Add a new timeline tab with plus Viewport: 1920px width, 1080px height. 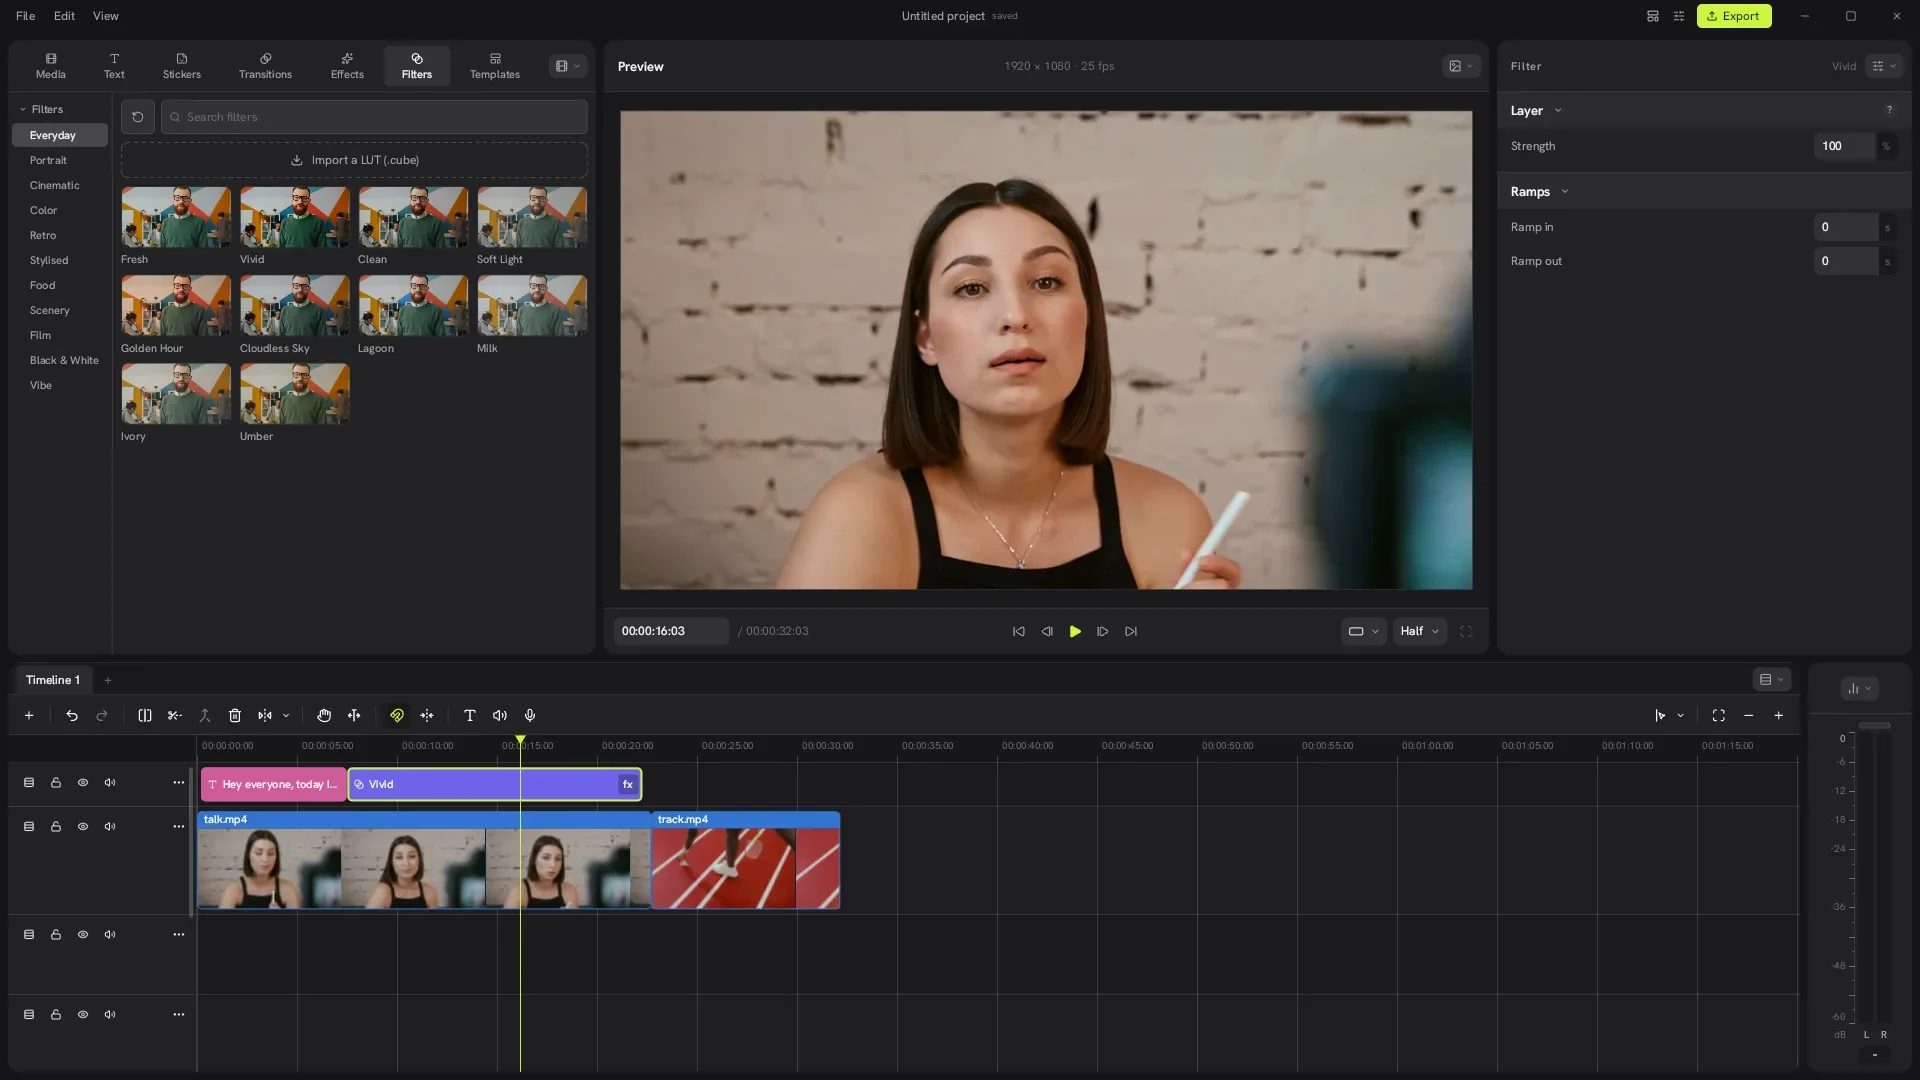[x=108, y=681]
